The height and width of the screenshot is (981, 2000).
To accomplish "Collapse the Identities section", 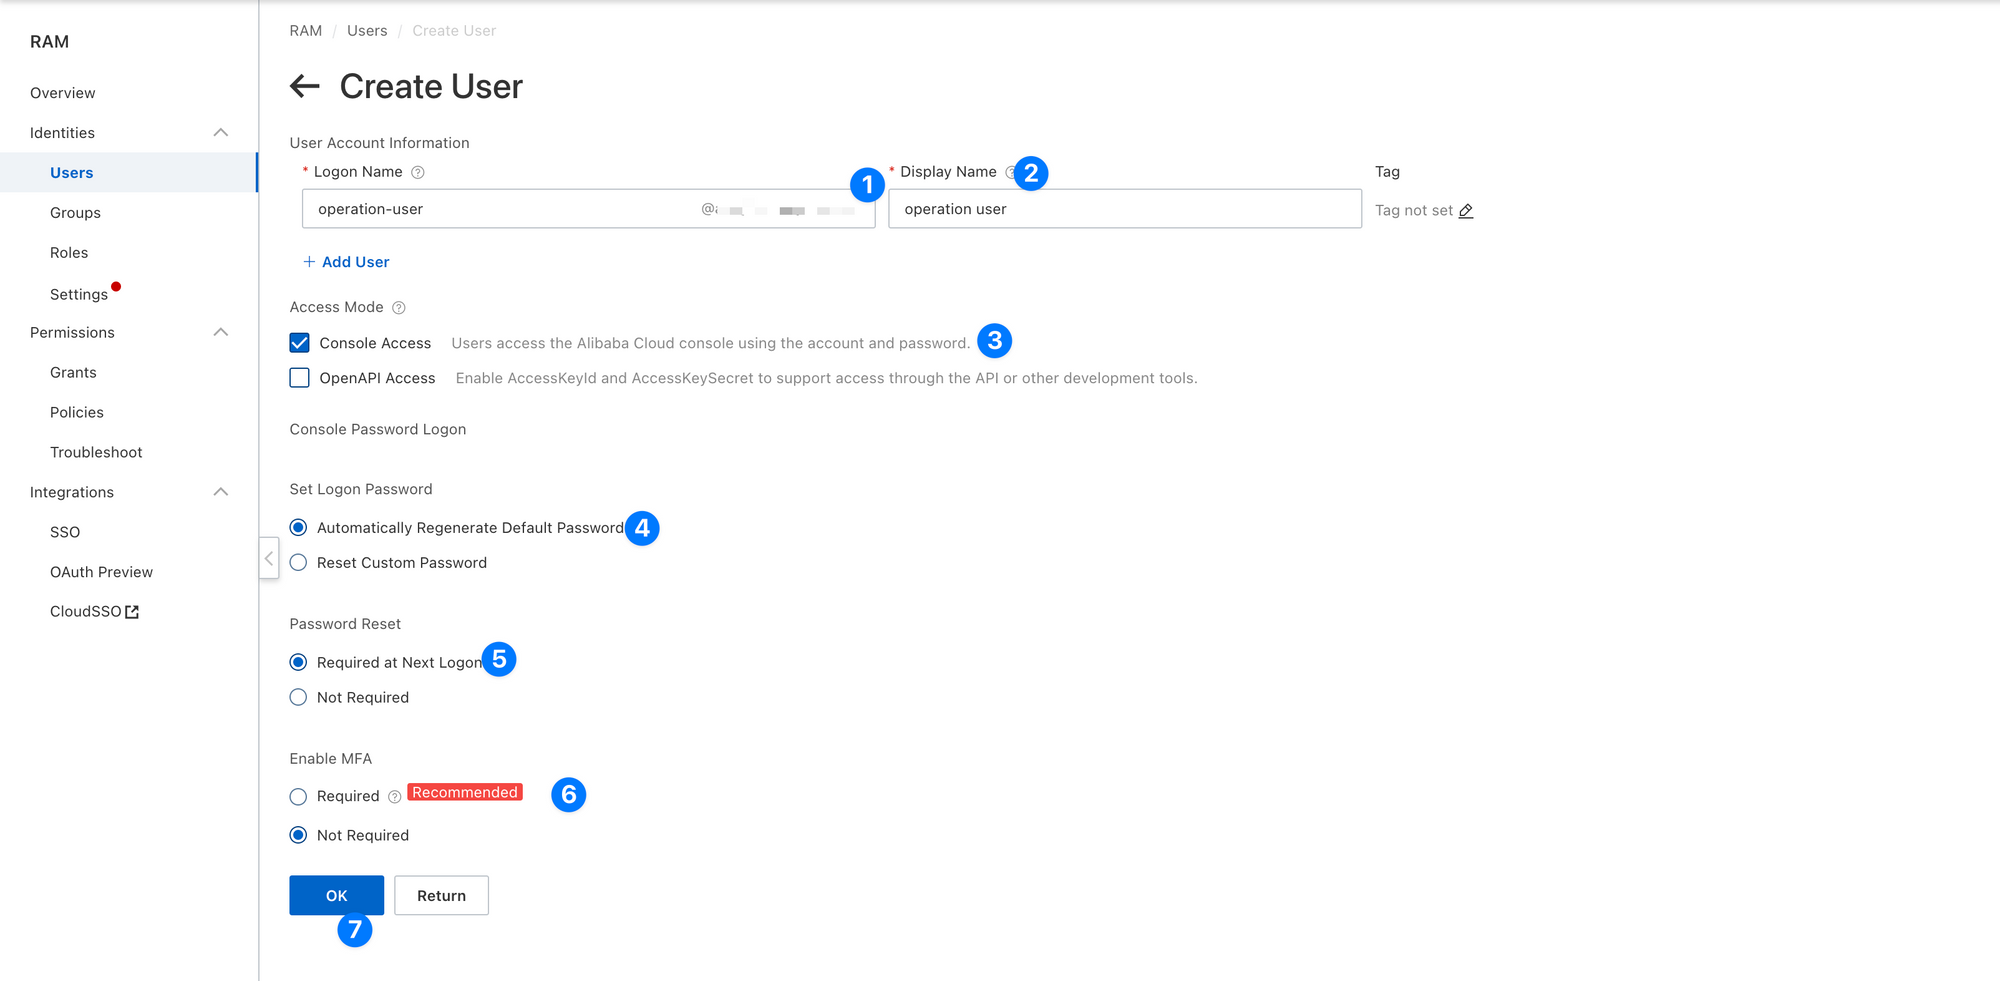I will point(221,133).
